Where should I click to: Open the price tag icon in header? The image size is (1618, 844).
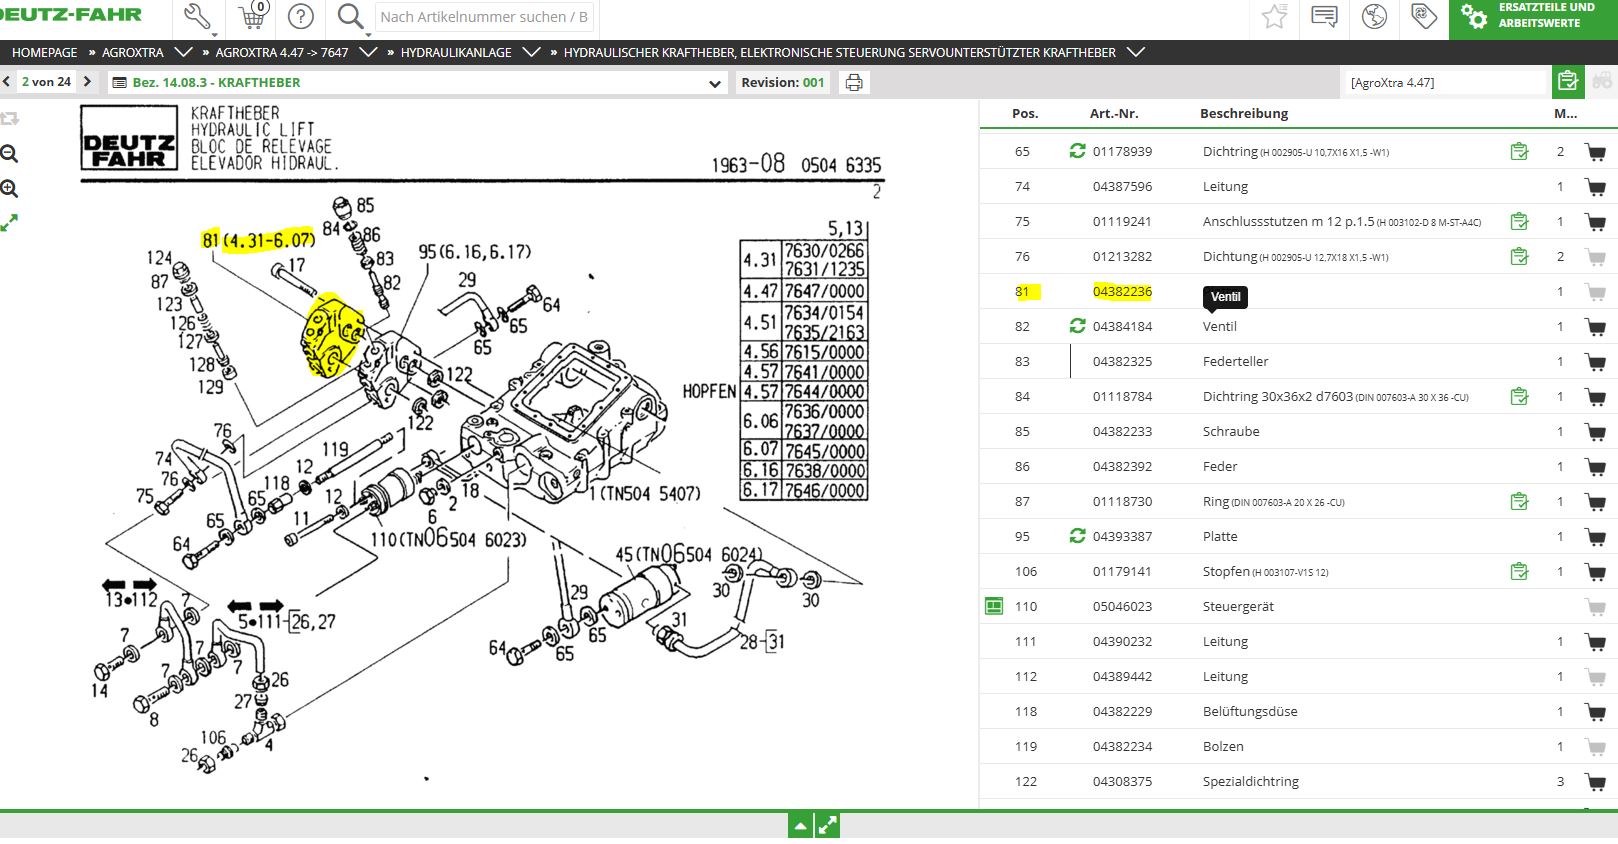pos(1424,17)
